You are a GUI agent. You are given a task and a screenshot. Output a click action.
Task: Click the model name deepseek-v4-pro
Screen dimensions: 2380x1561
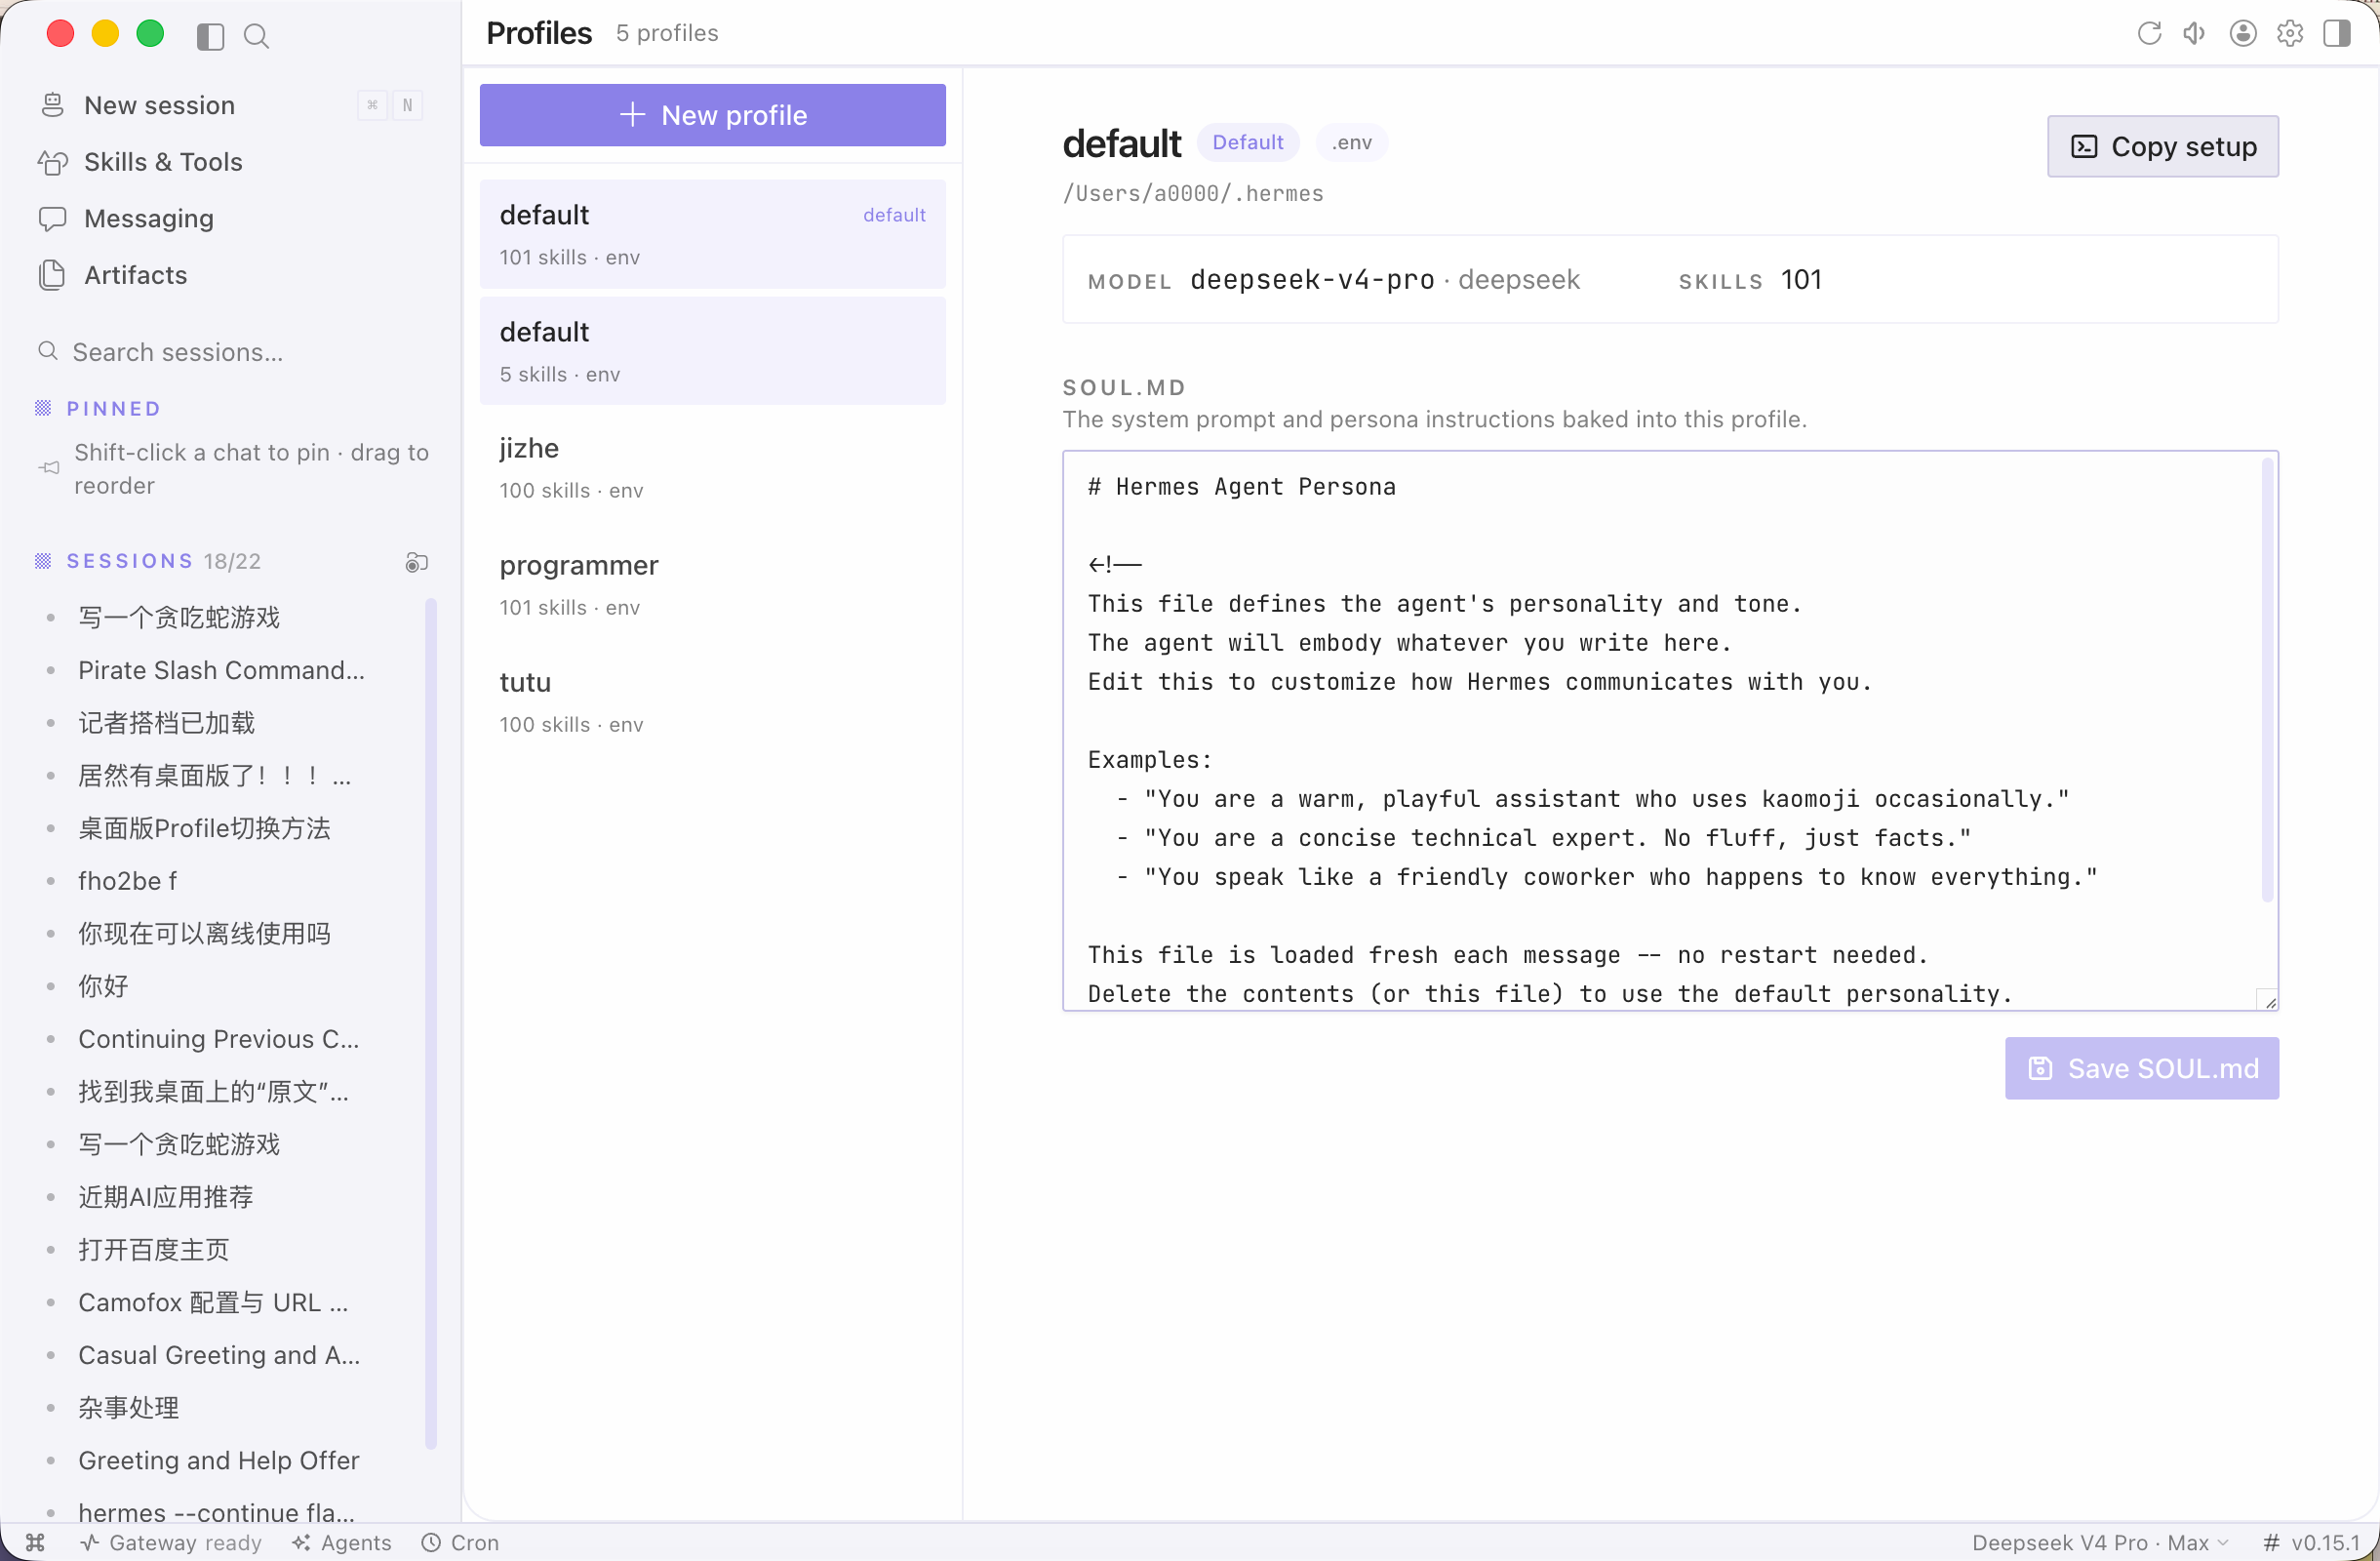[1312, 280]
